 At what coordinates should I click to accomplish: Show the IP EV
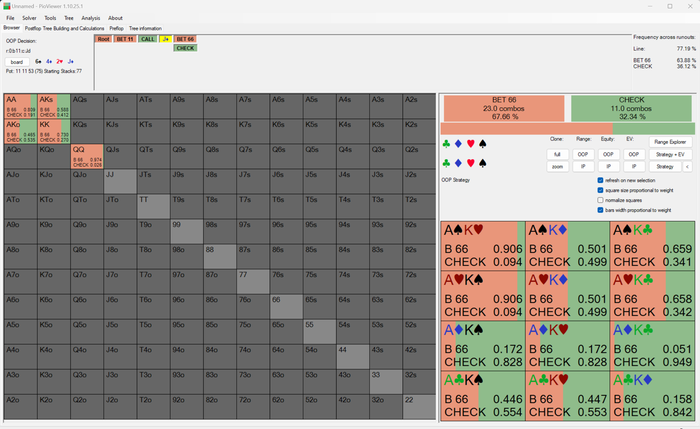coord(633,167)
